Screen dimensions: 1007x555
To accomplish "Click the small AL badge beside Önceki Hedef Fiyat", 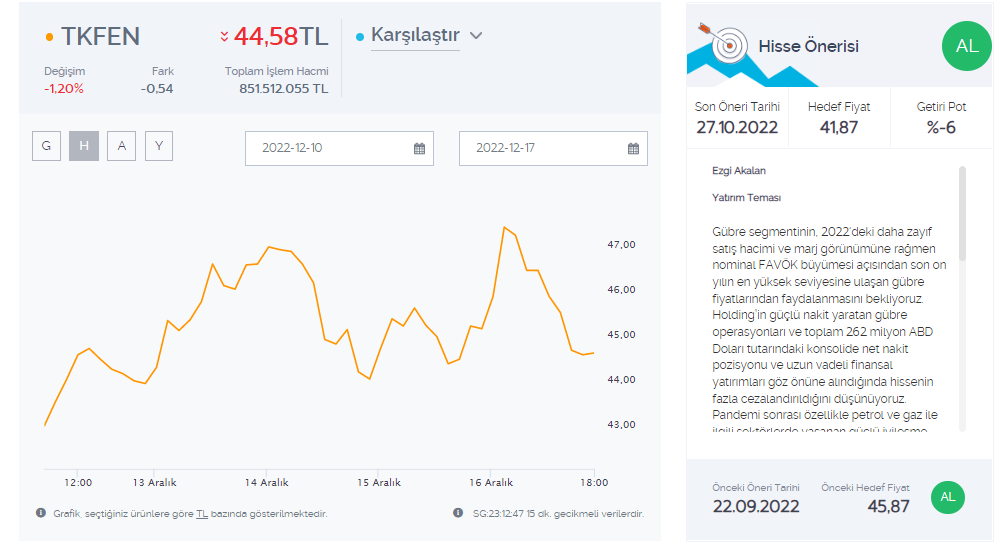I will [x=948, y=497].
